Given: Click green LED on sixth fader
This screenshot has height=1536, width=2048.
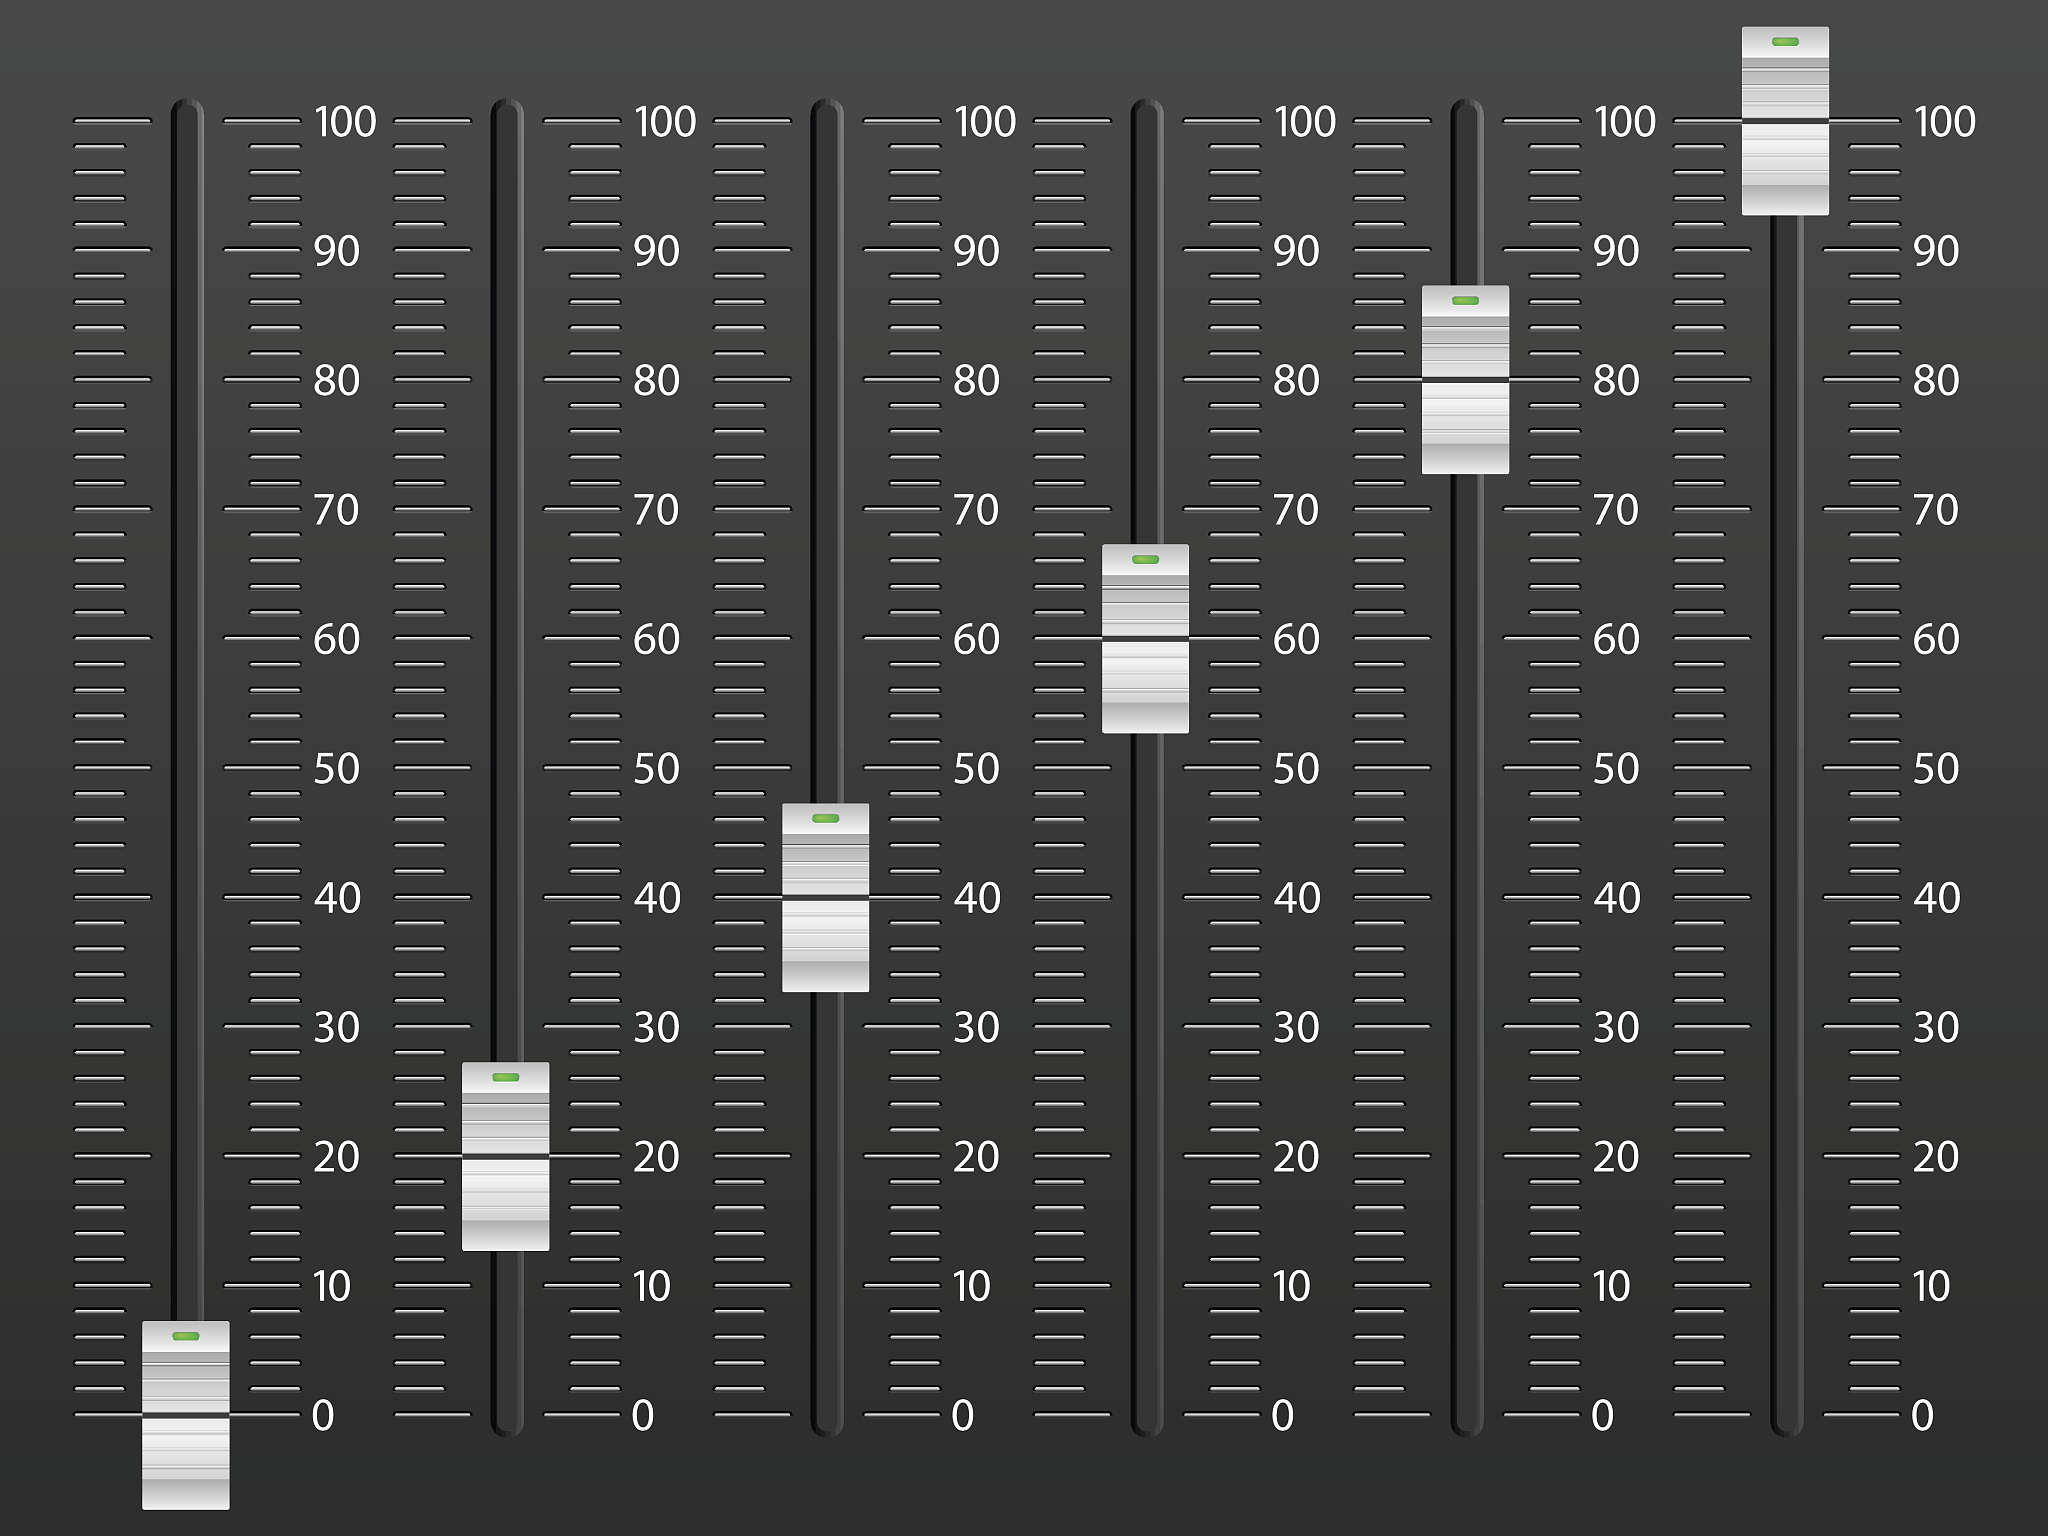Looking at the screenshot, I should [x=1785, y=41].
